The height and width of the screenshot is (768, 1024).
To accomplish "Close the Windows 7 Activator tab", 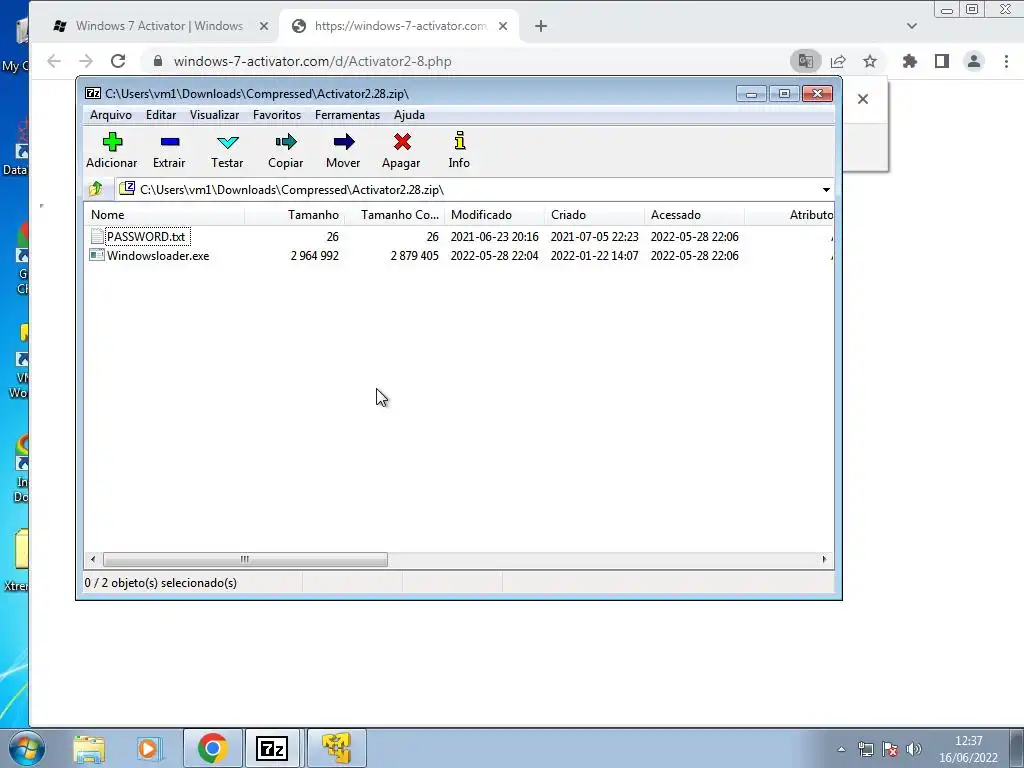I will 264,26.
